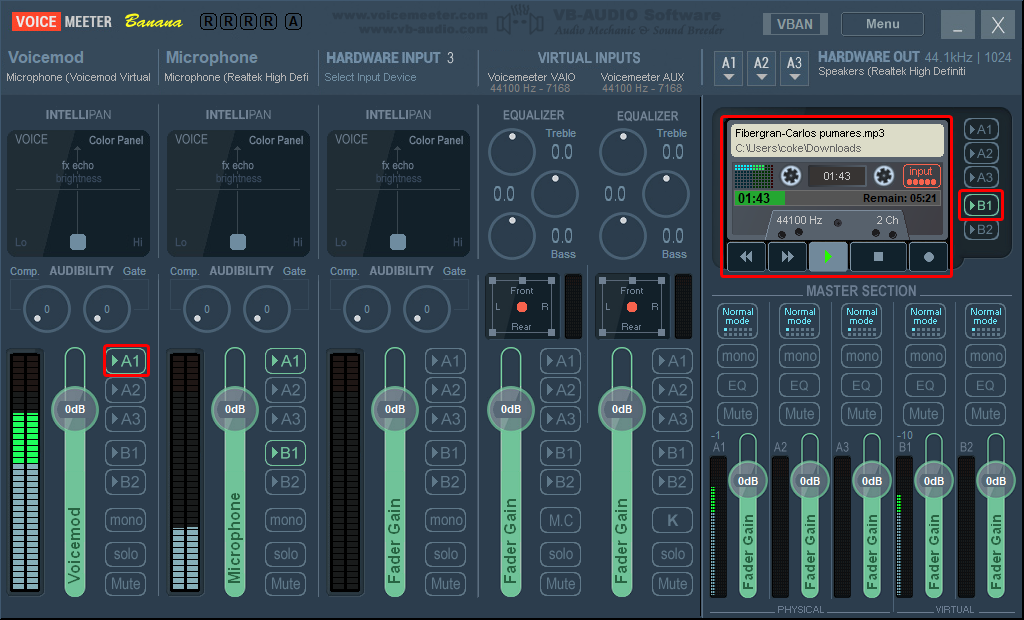Adjust the Voicemeeter AUX Treble knob
The image size is (1024, 620).
pyautogui.click(x=622, y=152)
